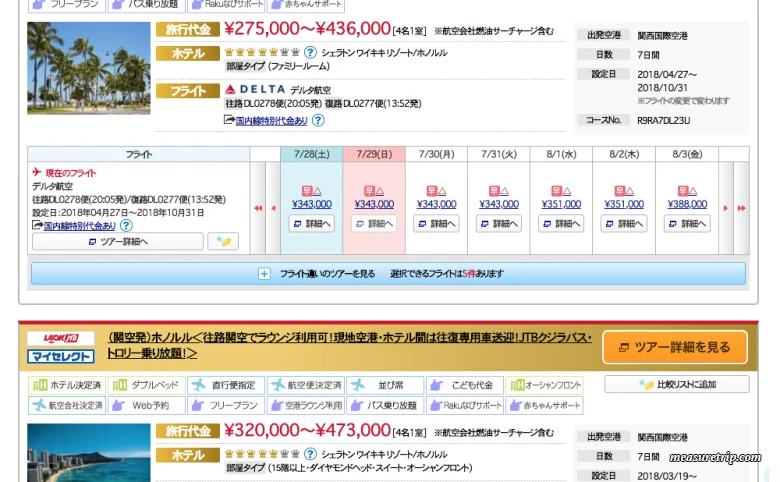Click the 並び席 tag
The image size is (780, 482).
click(385, 385)
